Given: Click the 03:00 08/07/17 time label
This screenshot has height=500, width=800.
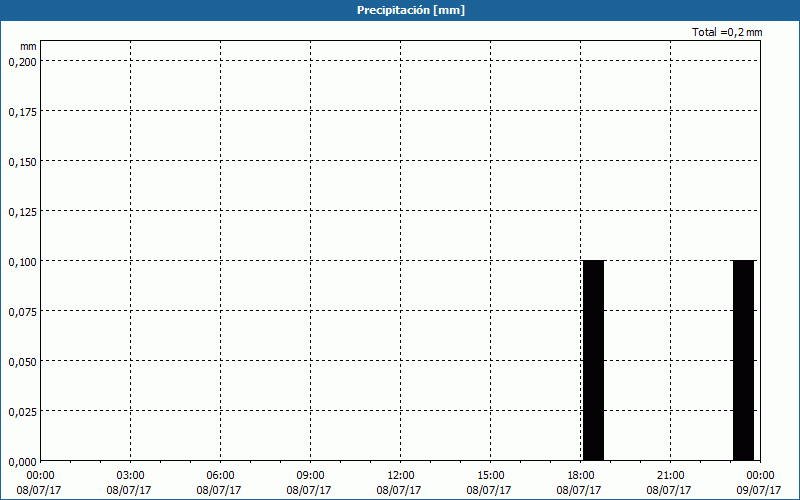Looking at the screenshot, I should [x=129, y=483].
